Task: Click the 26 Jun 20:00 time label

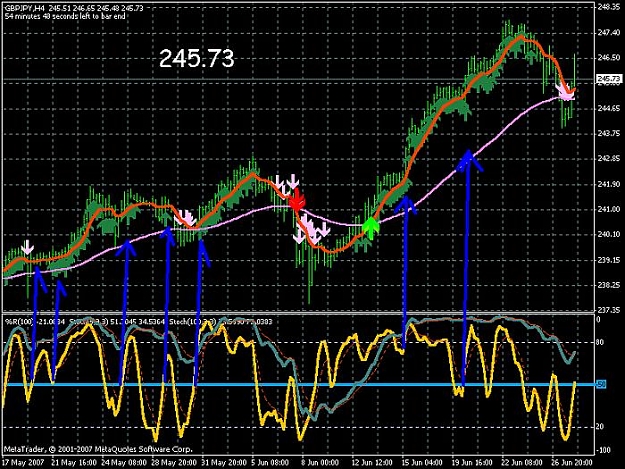Action: 572,463
